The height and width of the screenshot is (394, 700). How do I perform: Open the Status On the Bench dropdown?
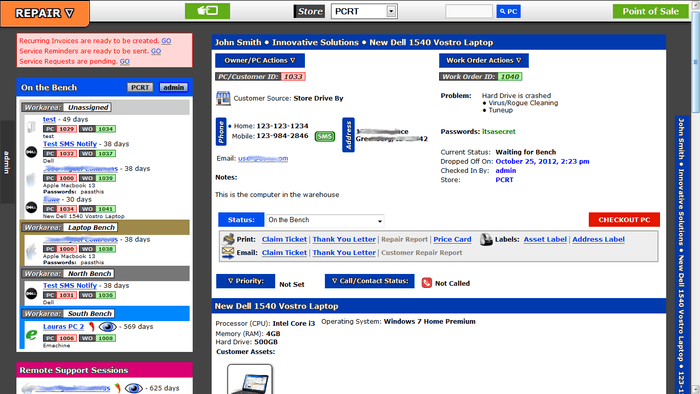pyautogui.click(x=325, y=220)
